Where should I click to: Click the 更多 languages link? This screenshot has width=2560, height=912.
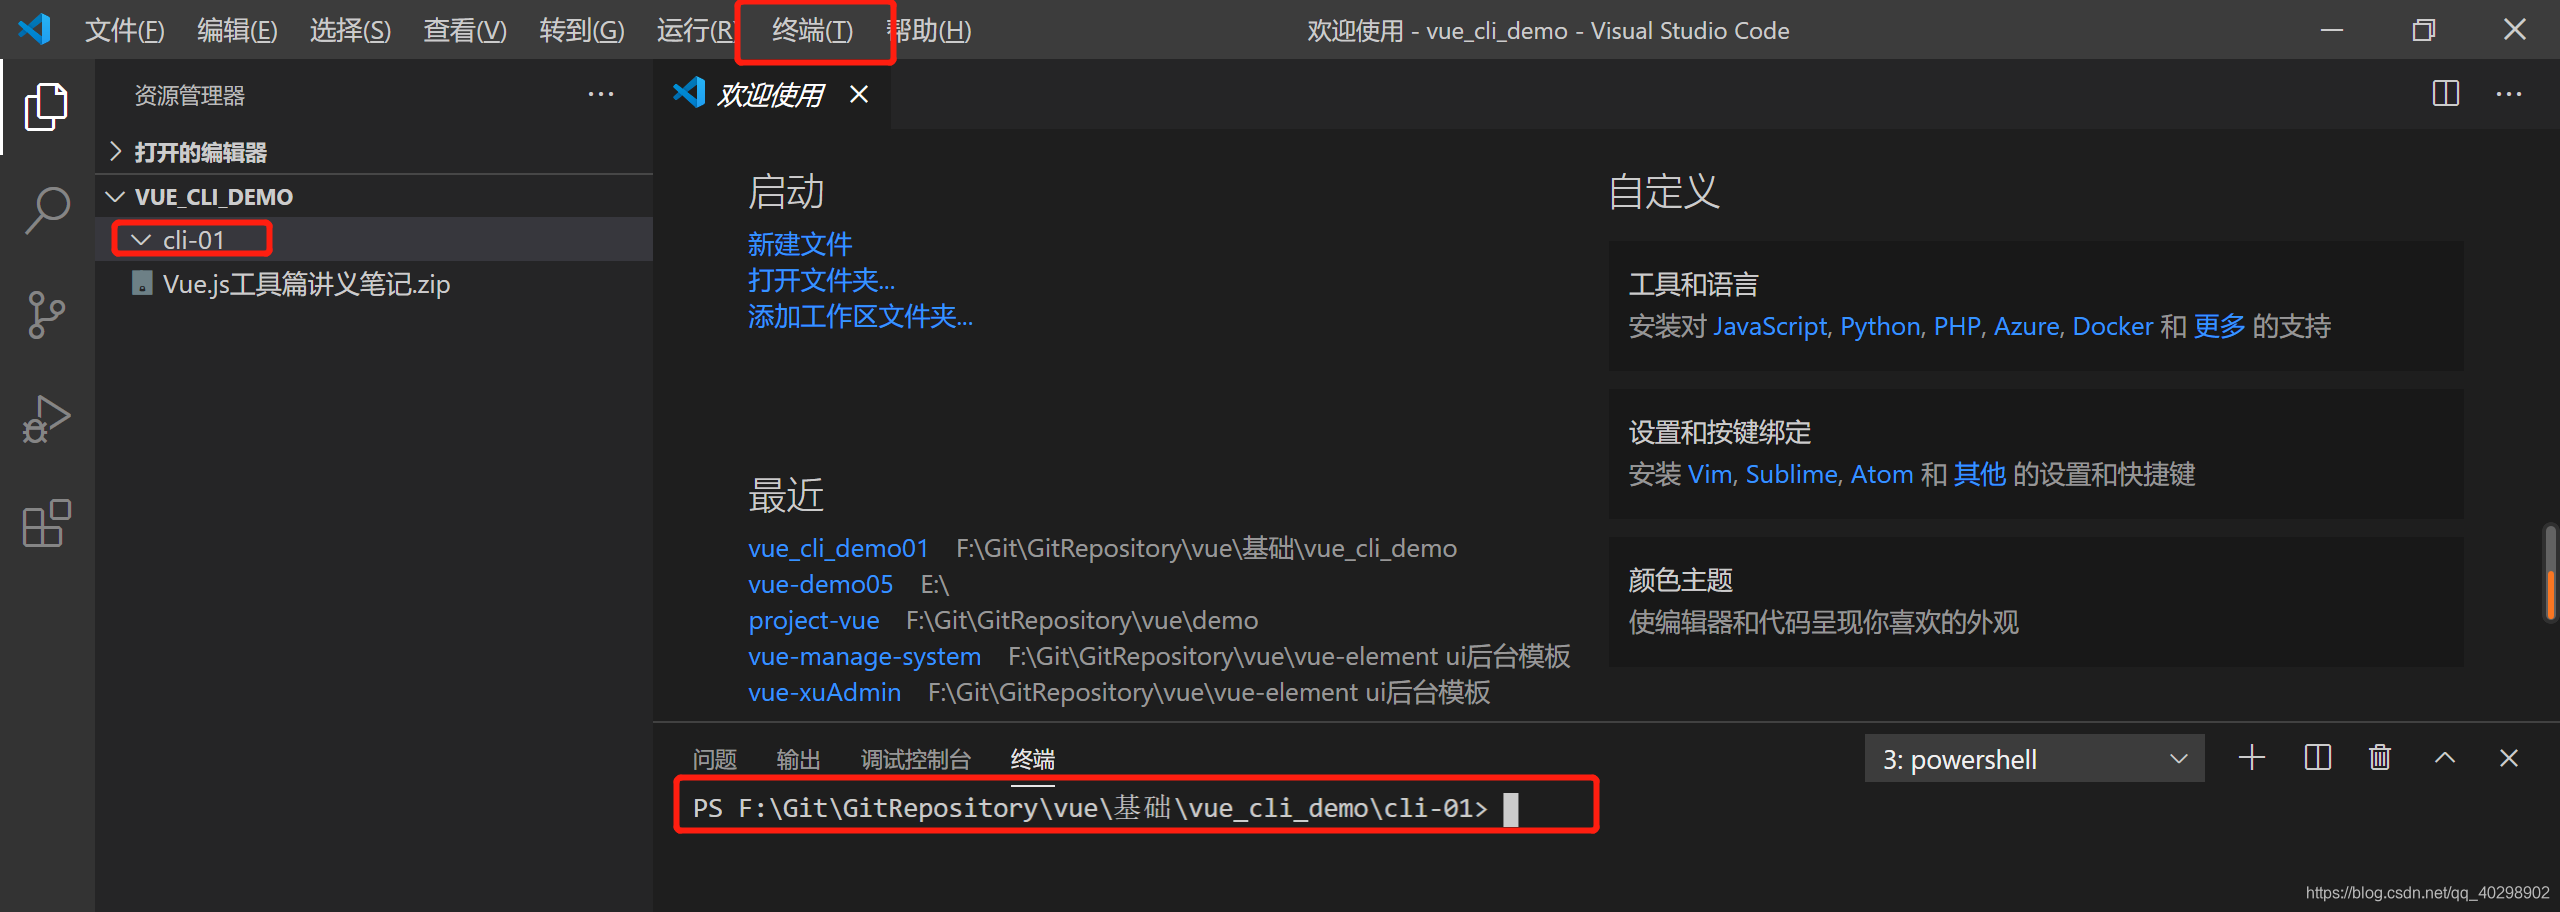[x=2219, y=327]
